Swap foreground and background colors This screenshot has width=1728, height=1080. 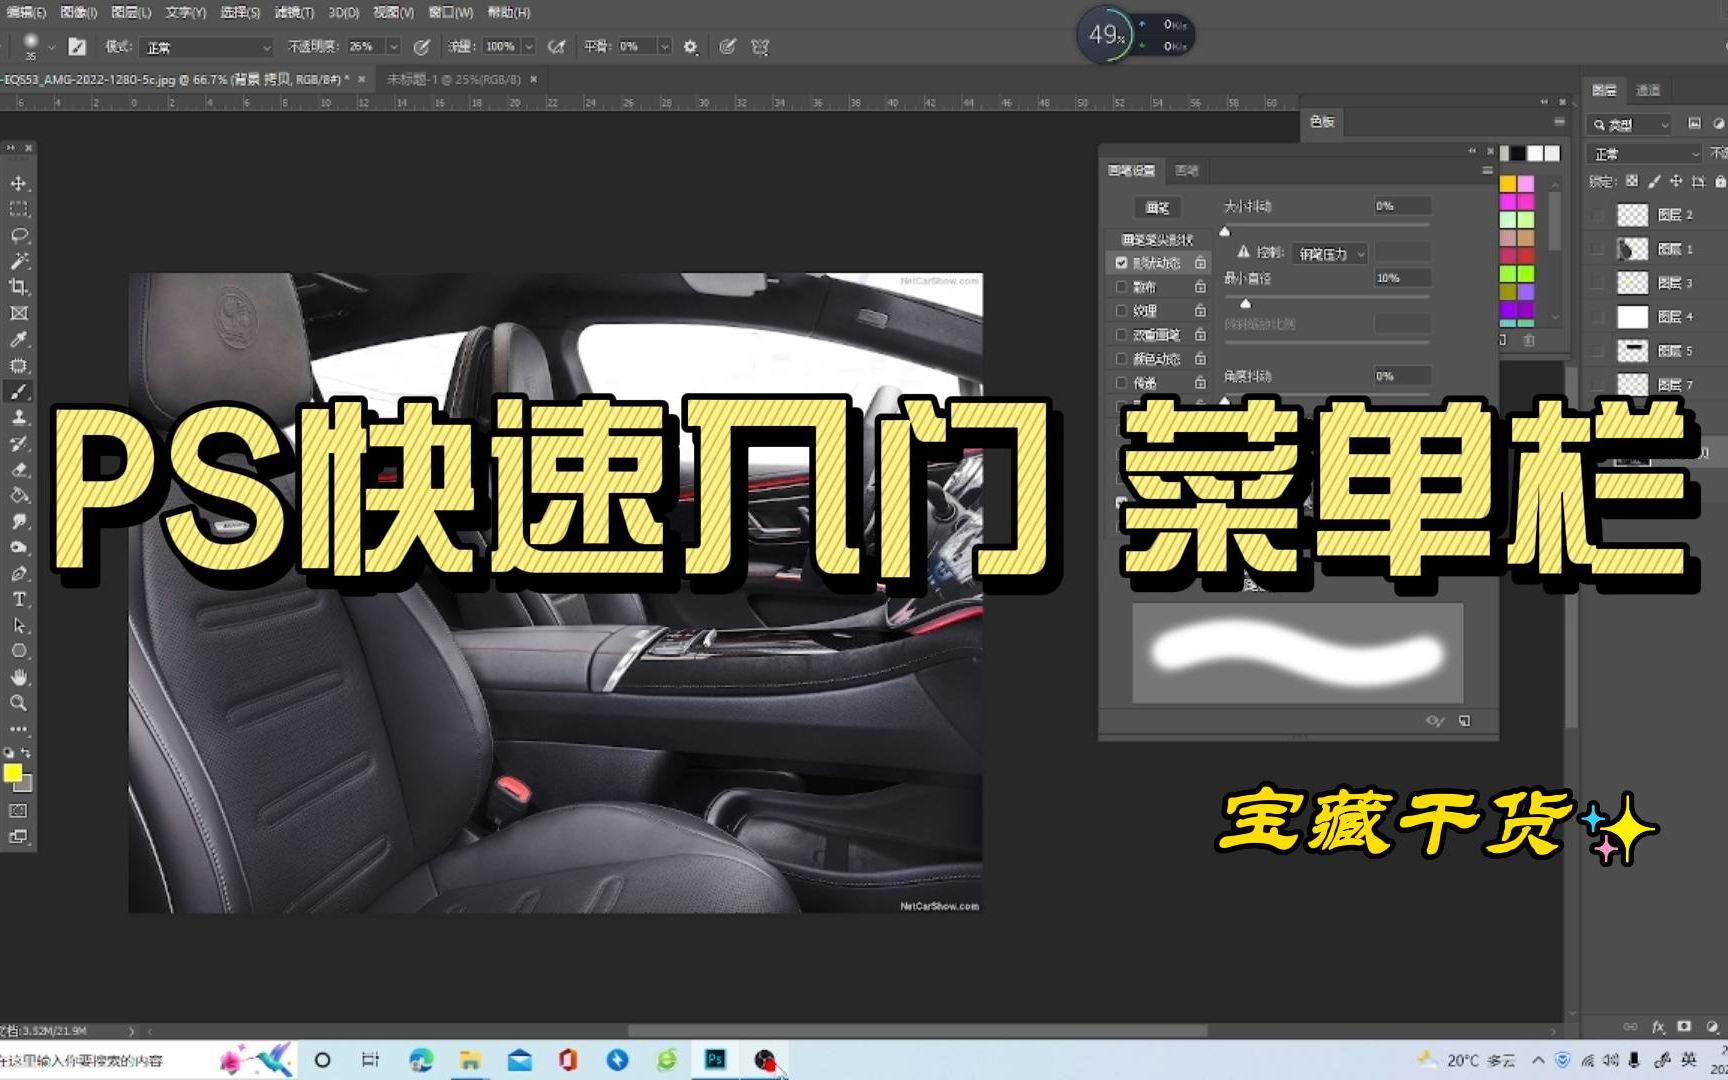point(26,752)
